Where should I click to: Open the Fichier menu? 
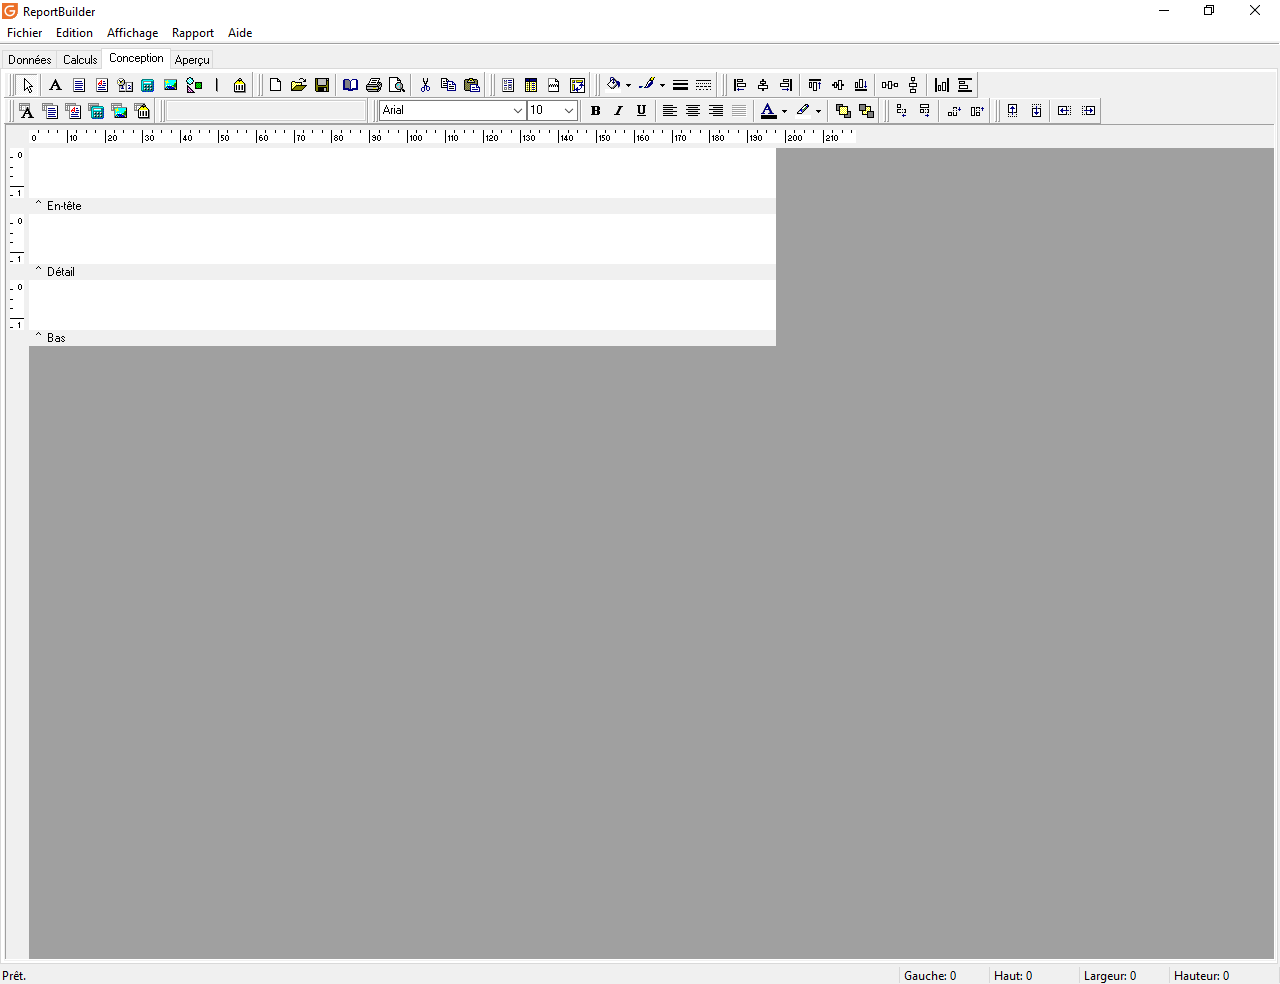pos(25,33)
